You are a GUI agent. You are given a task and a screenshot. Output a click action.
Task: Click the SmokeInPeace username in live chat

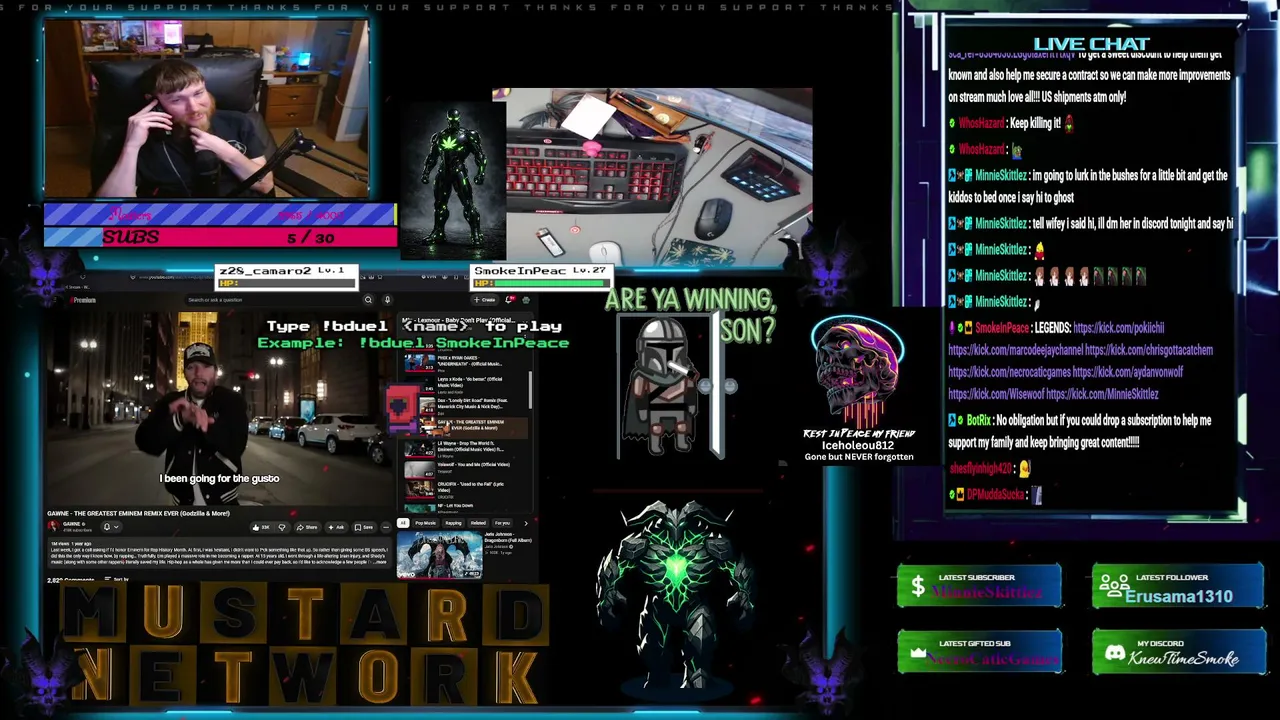pyautogui.click(x=1002, y=328)
